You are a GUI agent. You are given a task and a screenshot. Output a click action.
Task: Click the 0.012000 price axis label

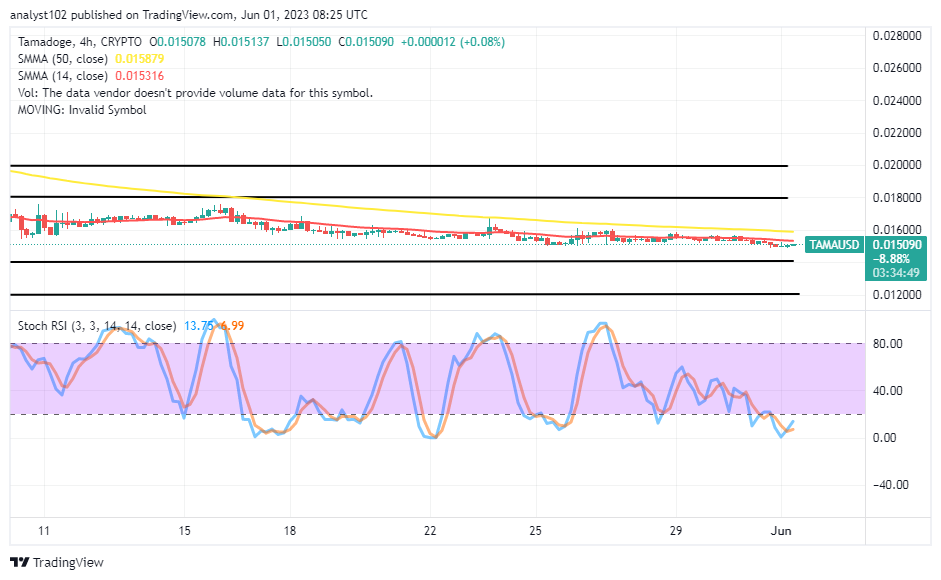[897, 295]
